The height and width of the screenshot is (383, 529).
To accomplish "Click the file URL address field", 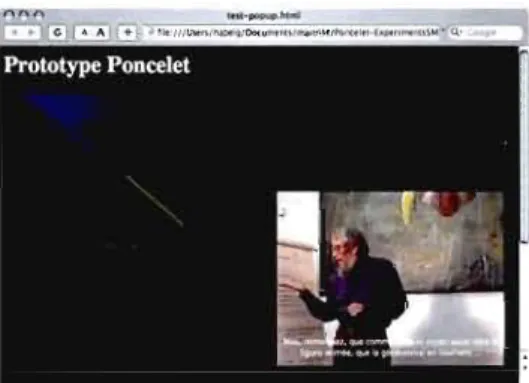I will tap(293, 32).
